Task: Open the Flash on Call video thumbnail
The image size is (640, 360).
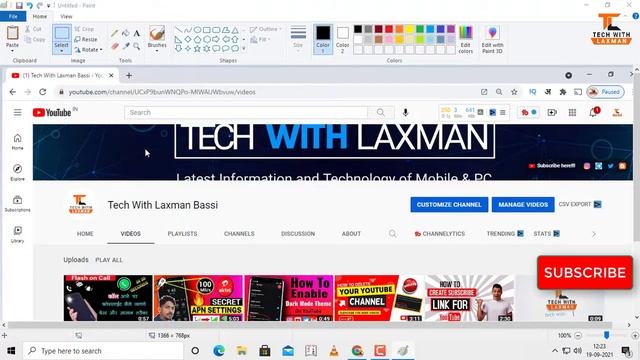Action: click(108, 298)
